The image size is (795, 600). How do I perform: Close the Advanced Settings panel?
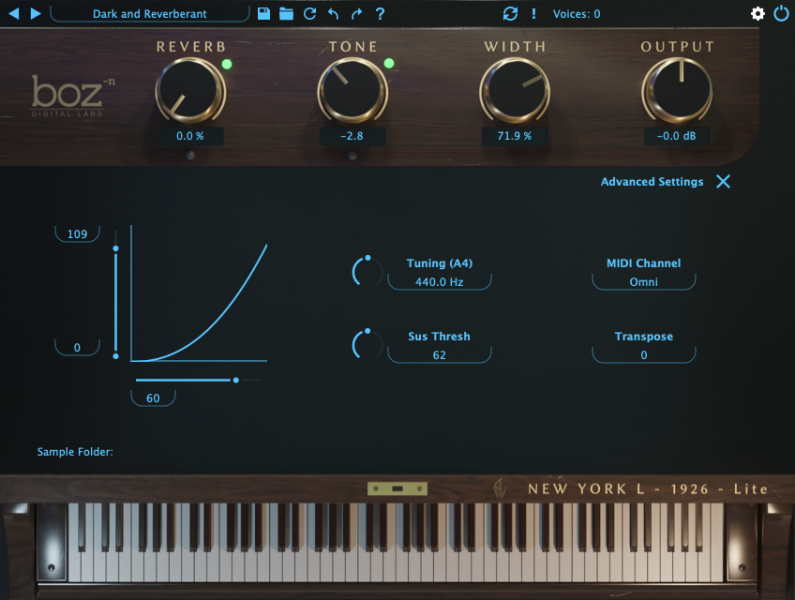pyautogui.click(x=723, y=182)
